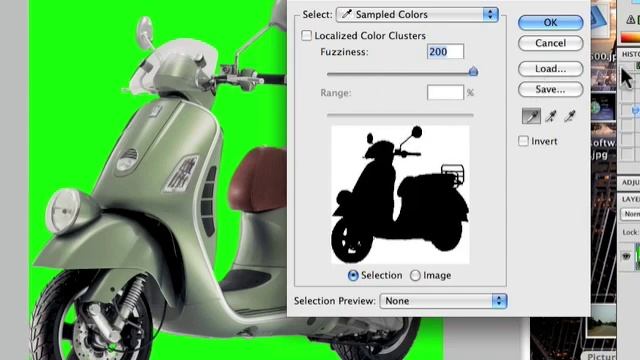
Task: Cancel the Color Range dialog
Action: (550, 43)
